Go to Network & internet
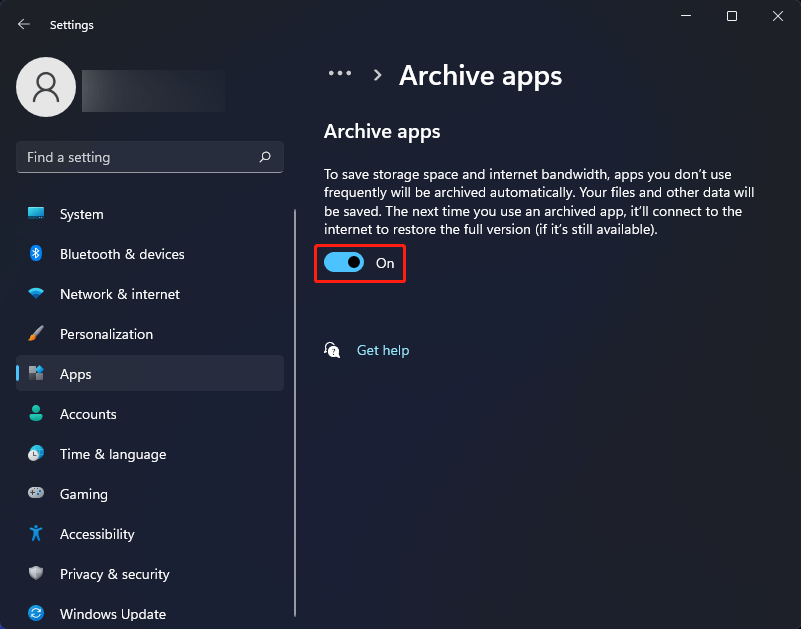This screenshot has width=801, height=629. 150,294
